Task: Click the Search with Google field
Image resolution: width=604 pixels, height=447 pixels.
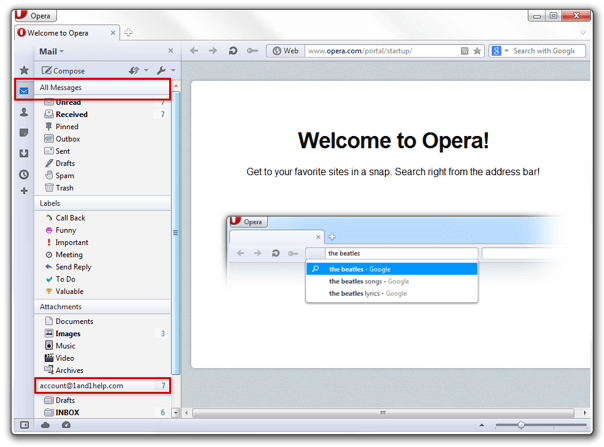Action: pos(544,51)
